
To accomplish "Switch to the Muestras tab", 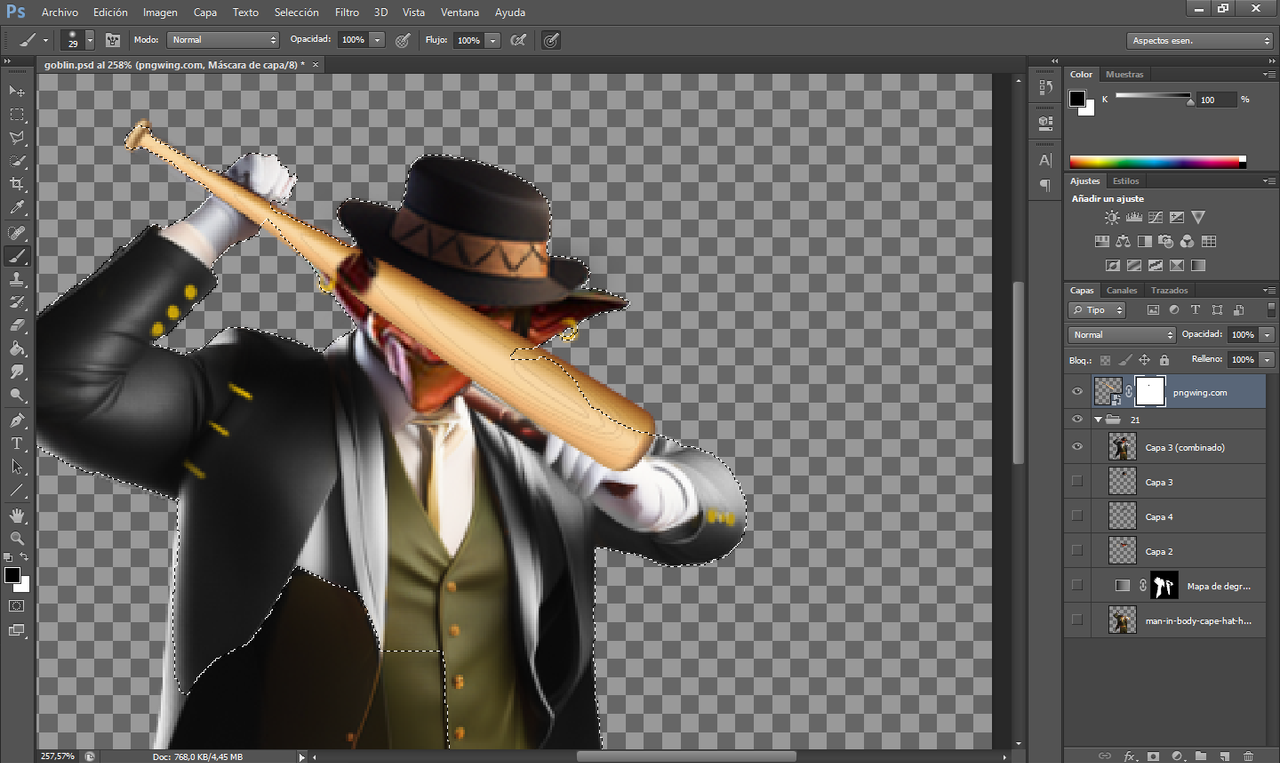I will click(1125, 74).
